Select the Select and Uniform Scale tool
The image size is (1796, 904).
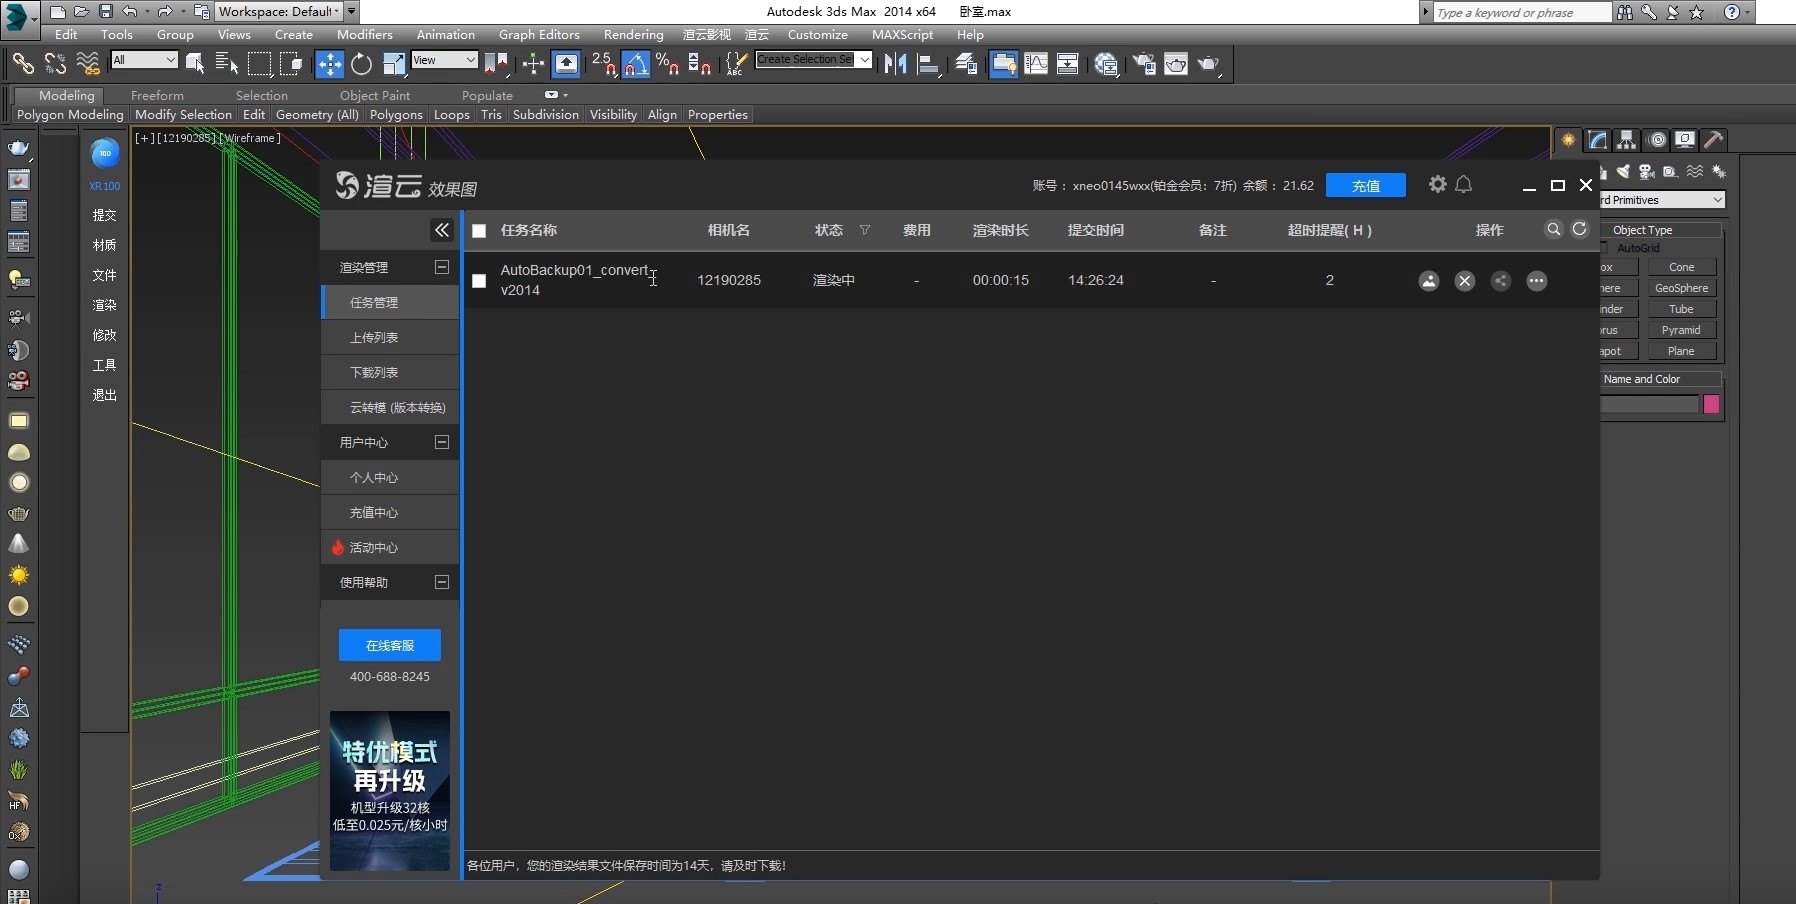[x=394, y=64]
